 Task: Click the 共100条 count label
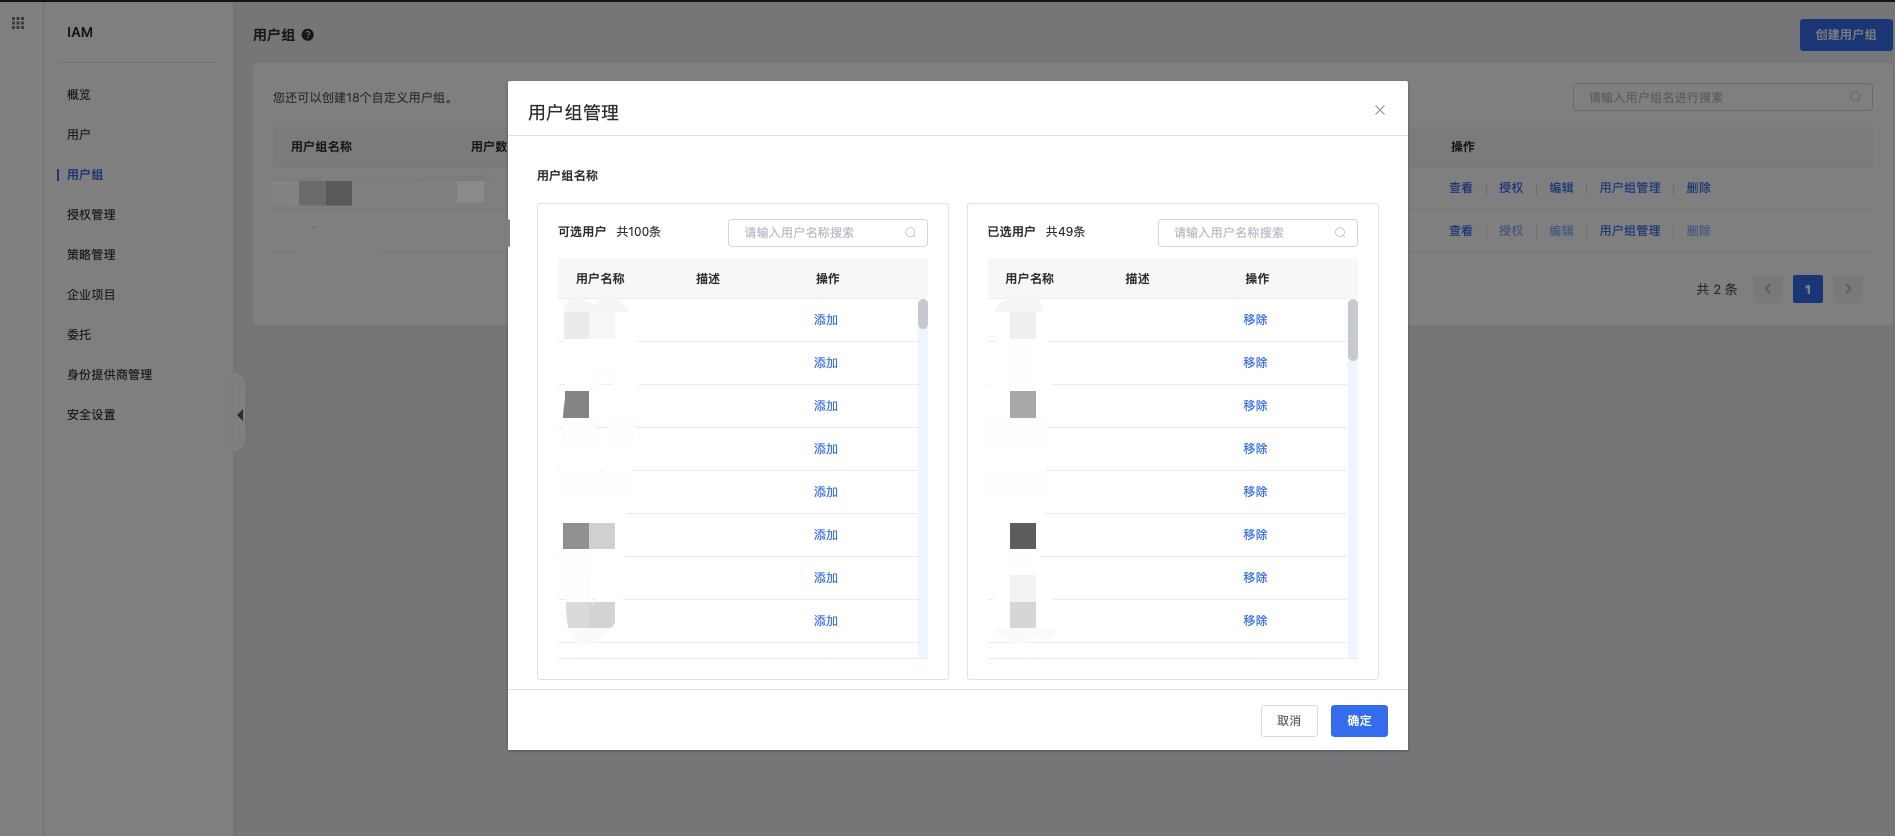(x=638, y=232)
